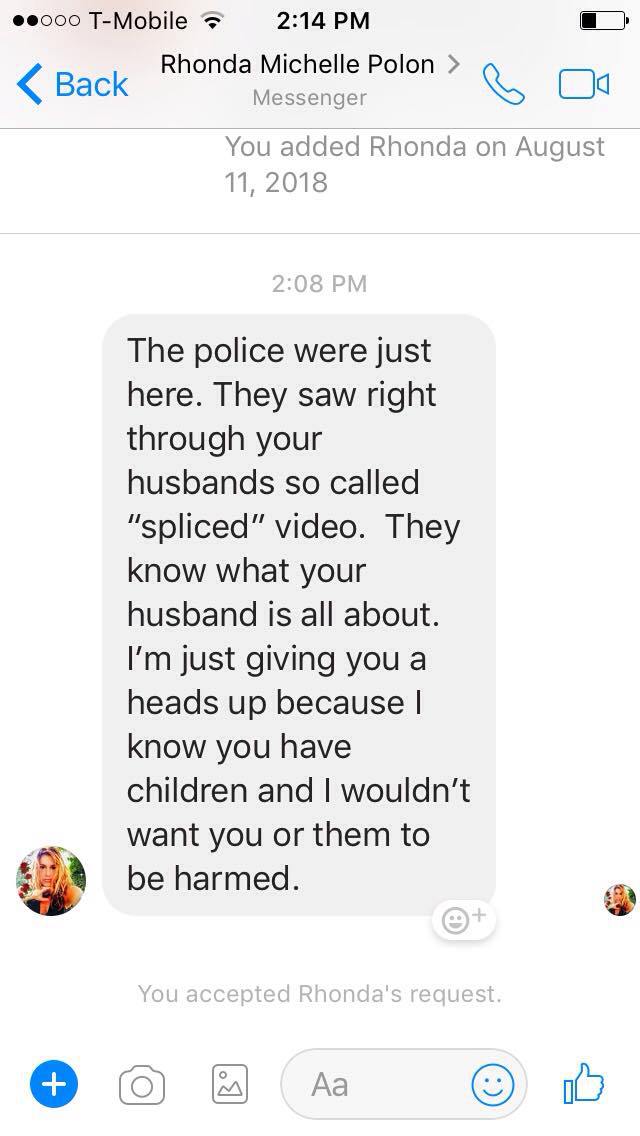Open the emoji smiley picker in text field
Image resolution: width=640 pixels, height=1136 pixels.
pyautogui.click(x=493, y=1085)
